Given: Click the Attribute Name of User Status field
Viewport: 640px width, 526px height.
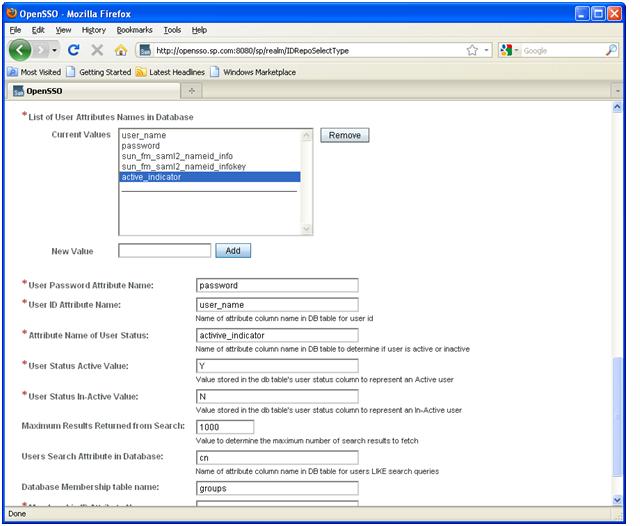Looking at the screenshot, I should (x=277, y=335).
